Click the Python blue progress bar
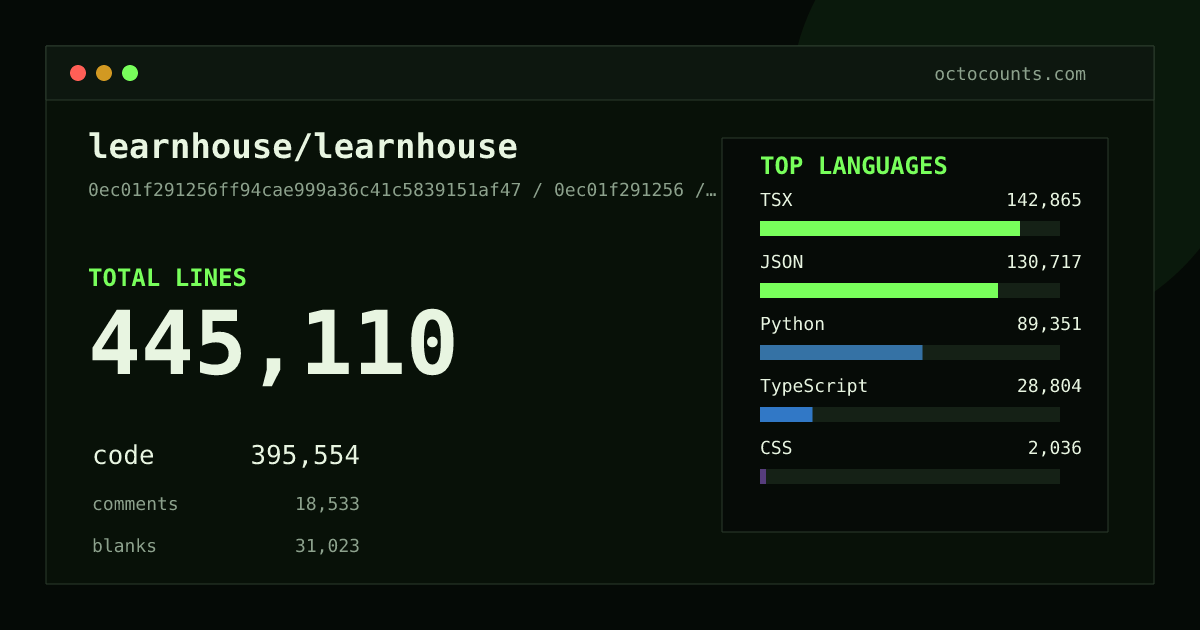Viewport: 1200px width, 630px height. (x=841, y=352)
